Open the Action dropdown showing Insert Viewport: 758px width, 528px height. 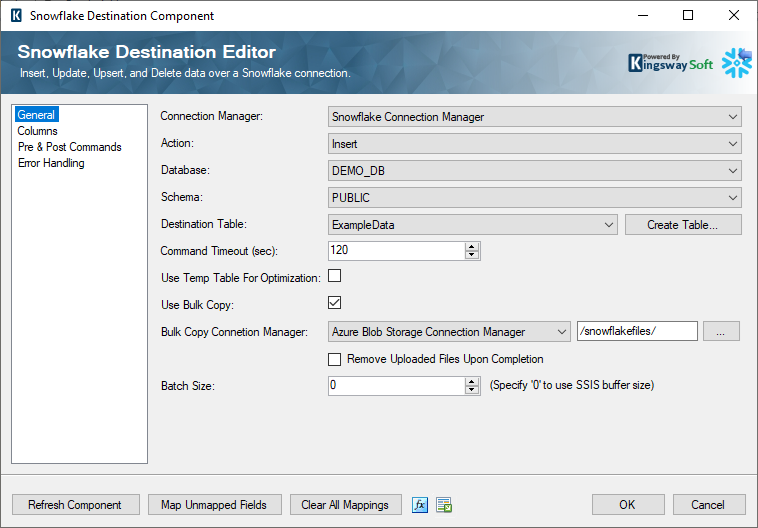(535, 144)
